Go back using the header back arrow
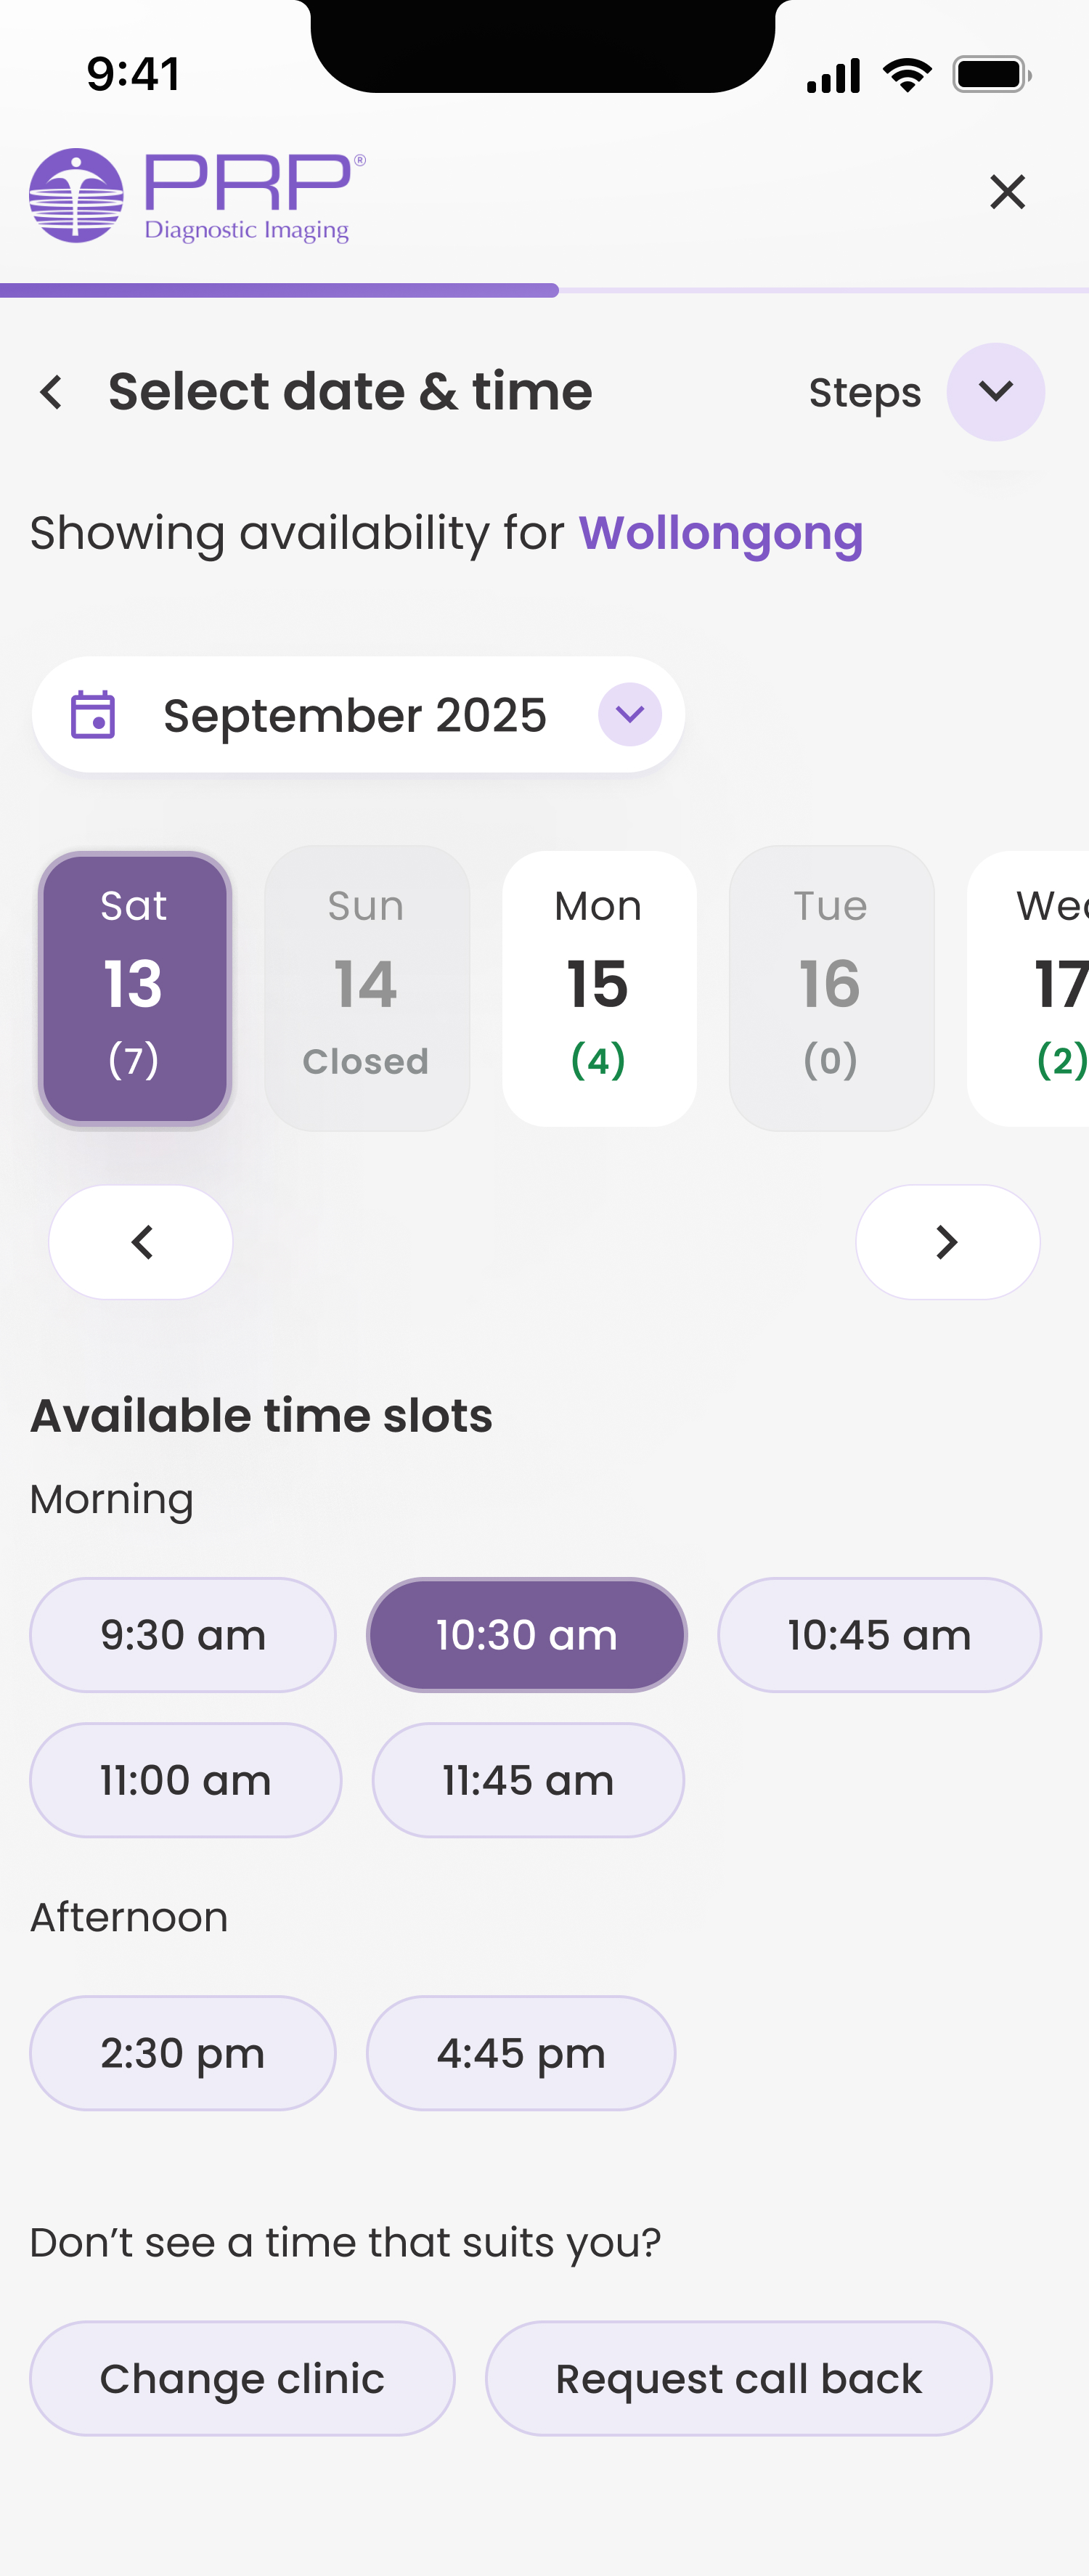Image resolution: width=1089 pixels, height=2576 pixels. point(52,392)
